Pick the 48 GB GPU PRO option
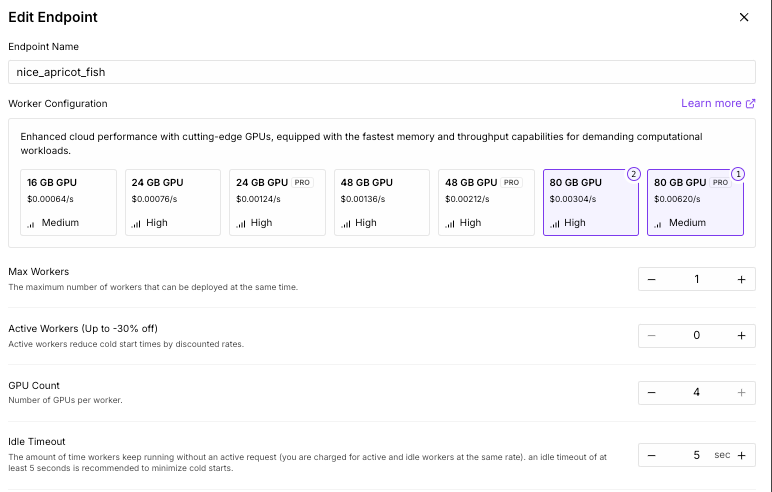This screenshot has height=492, width=772. coord(486,202)
